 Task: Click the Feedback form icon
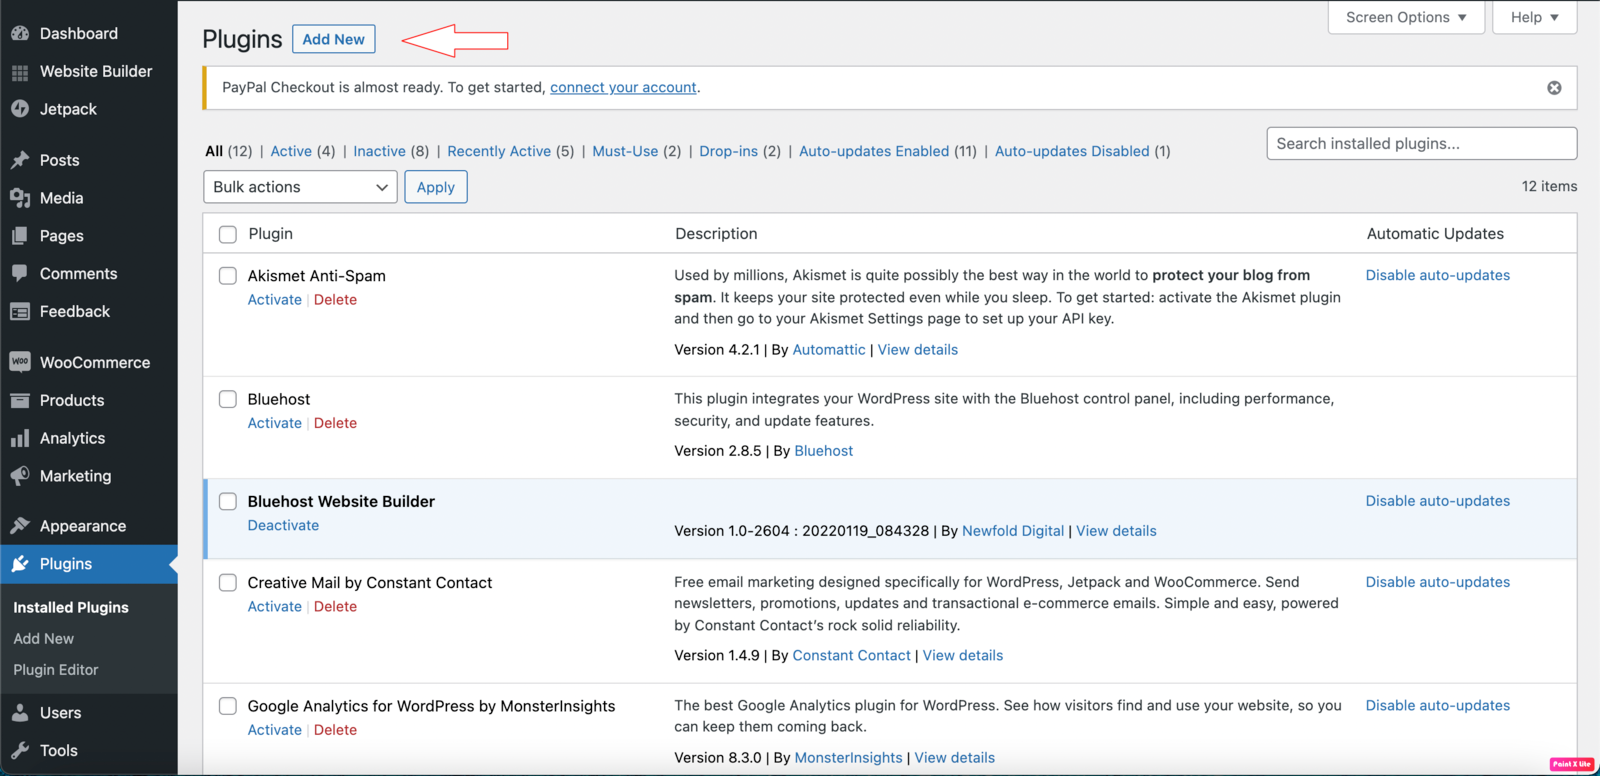(20, 312)
